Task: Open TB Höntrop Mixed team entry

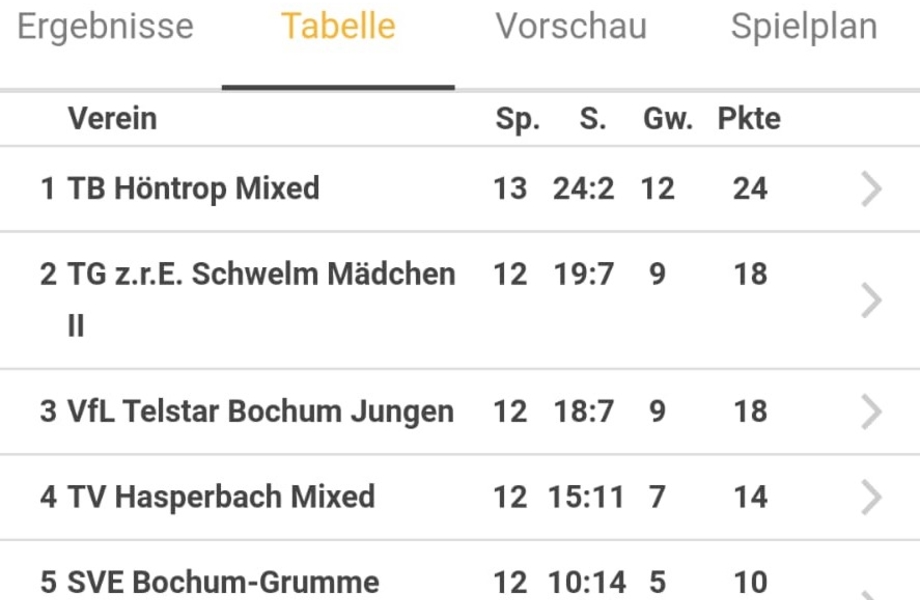Action: coord(193,189)
